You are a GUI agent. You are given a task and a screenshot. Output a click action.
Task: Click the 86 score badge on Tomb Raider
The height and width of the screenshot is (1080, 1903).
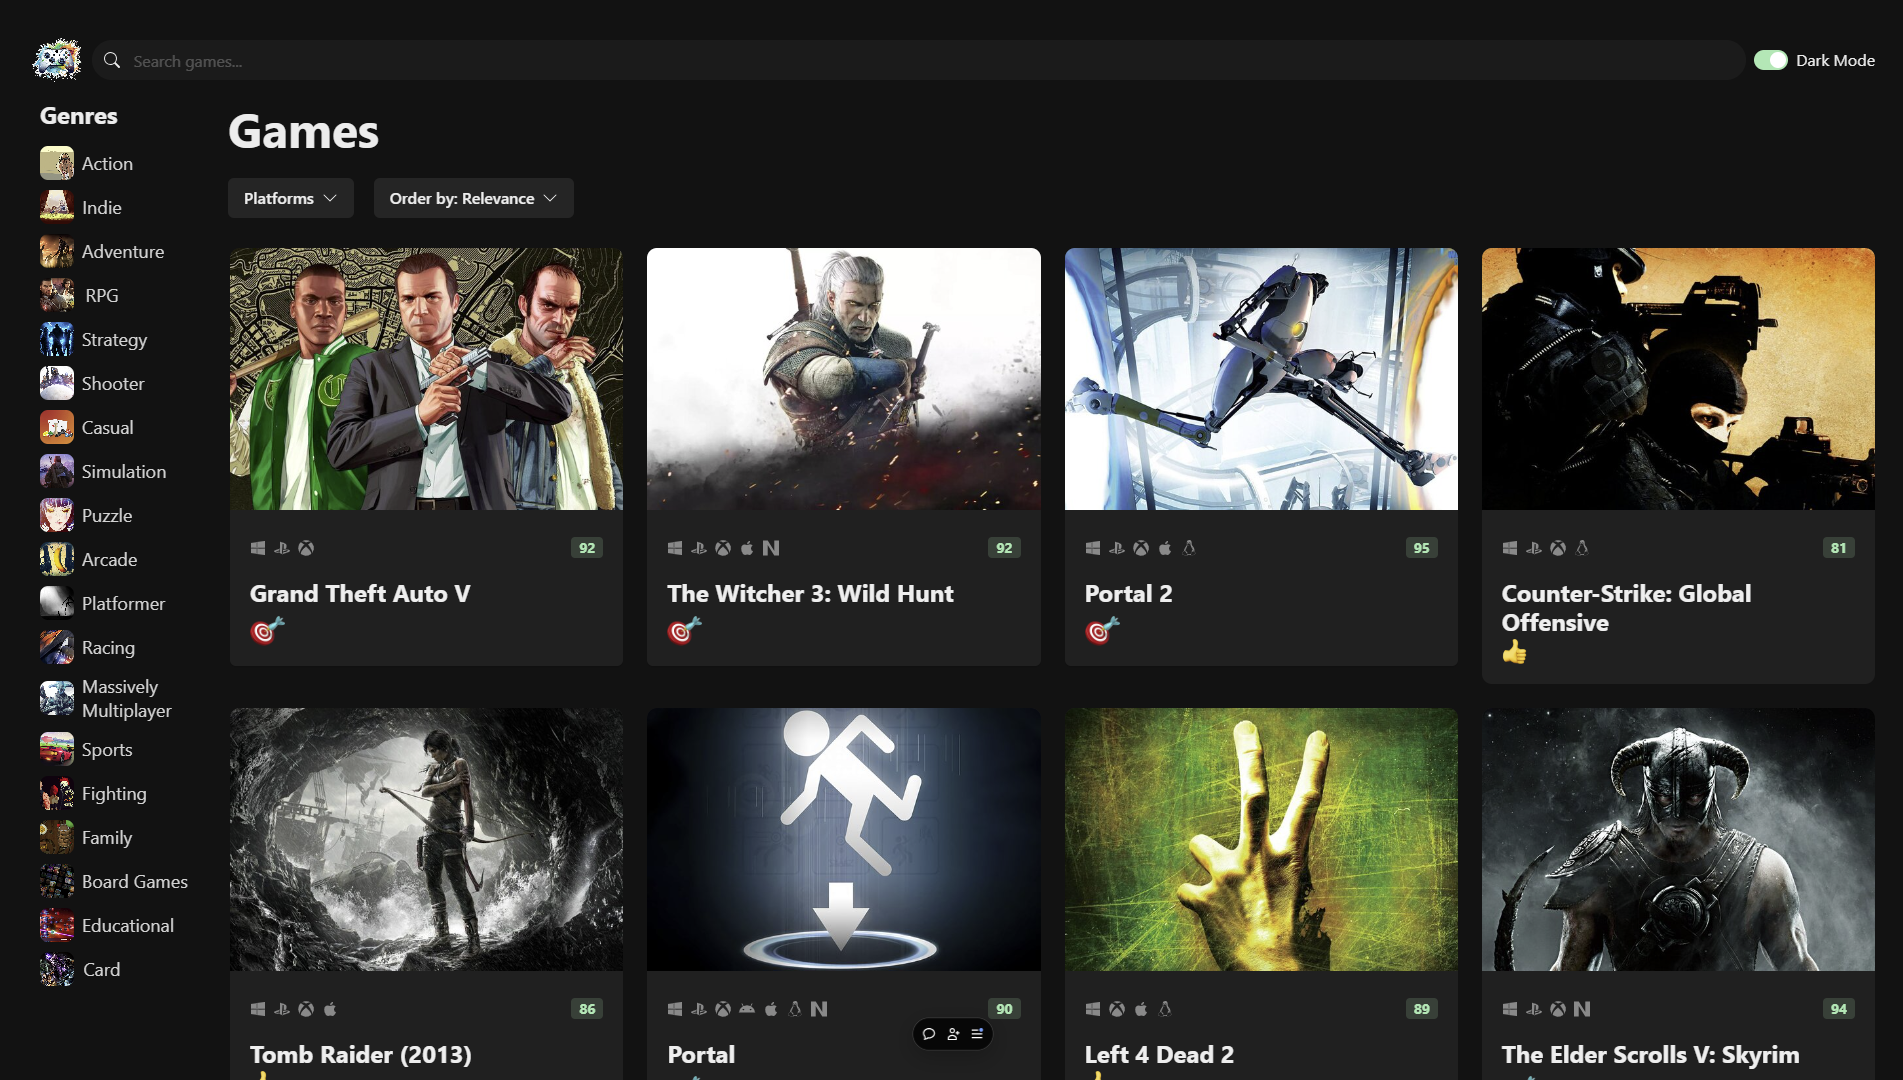(587, 1009)
